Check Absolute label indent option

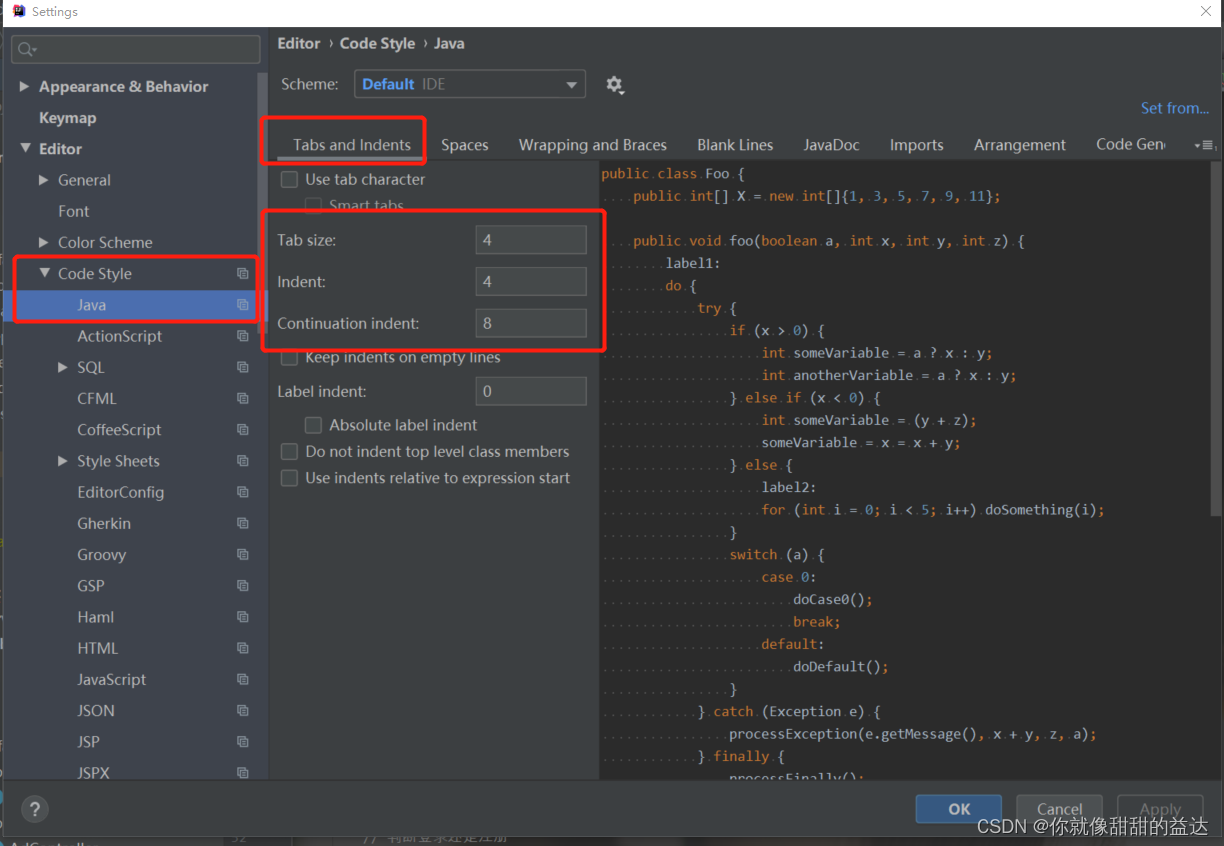coord(313,425)
